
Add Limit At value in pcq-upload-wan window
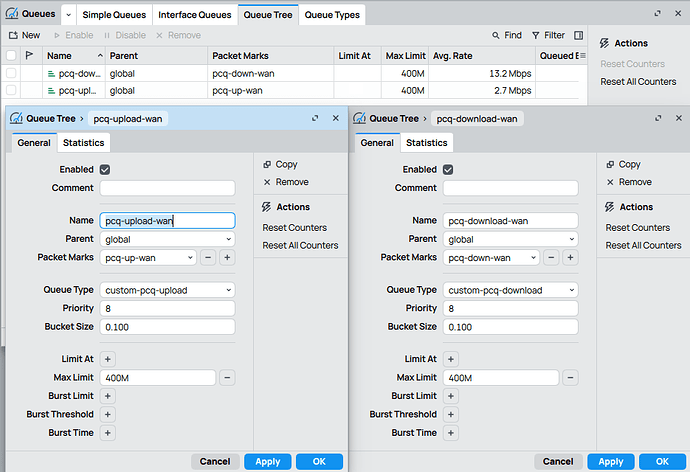click(x=108, y=359)
